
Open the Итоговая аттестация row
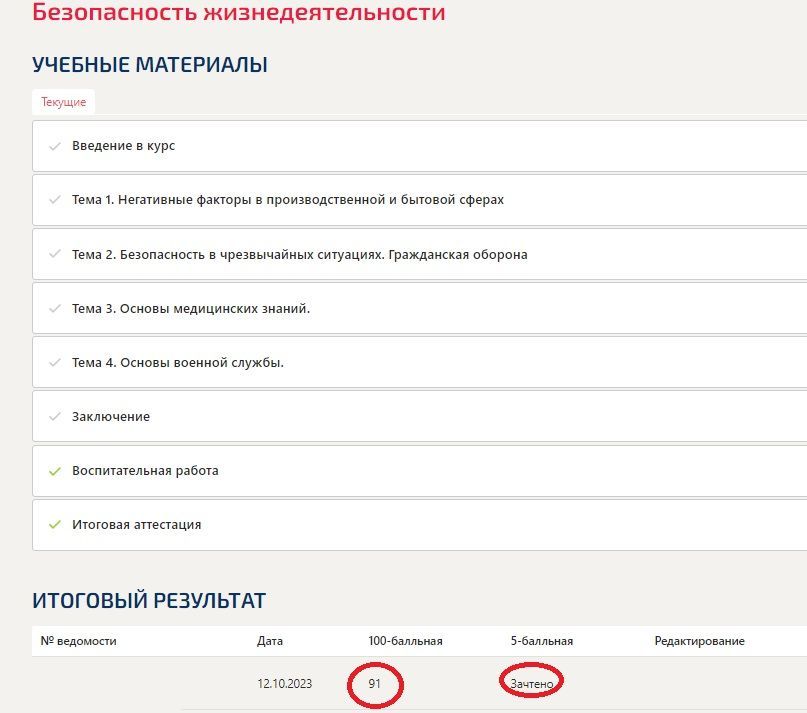419,525
